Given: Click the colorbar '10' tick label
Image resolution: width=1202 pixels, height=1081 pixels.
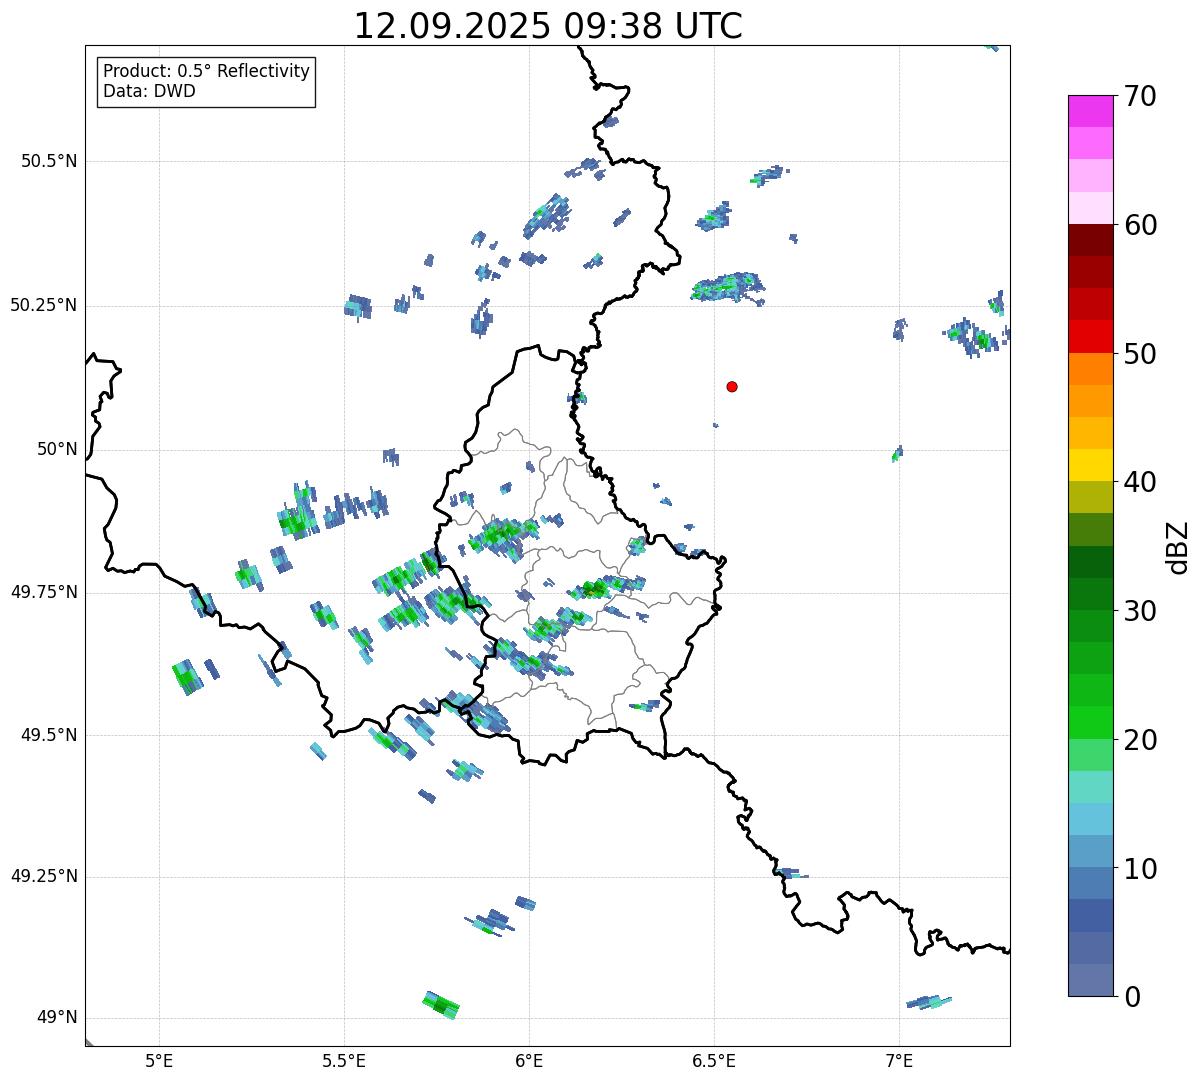Looking at the screenshot, I should pos(1139,868).
